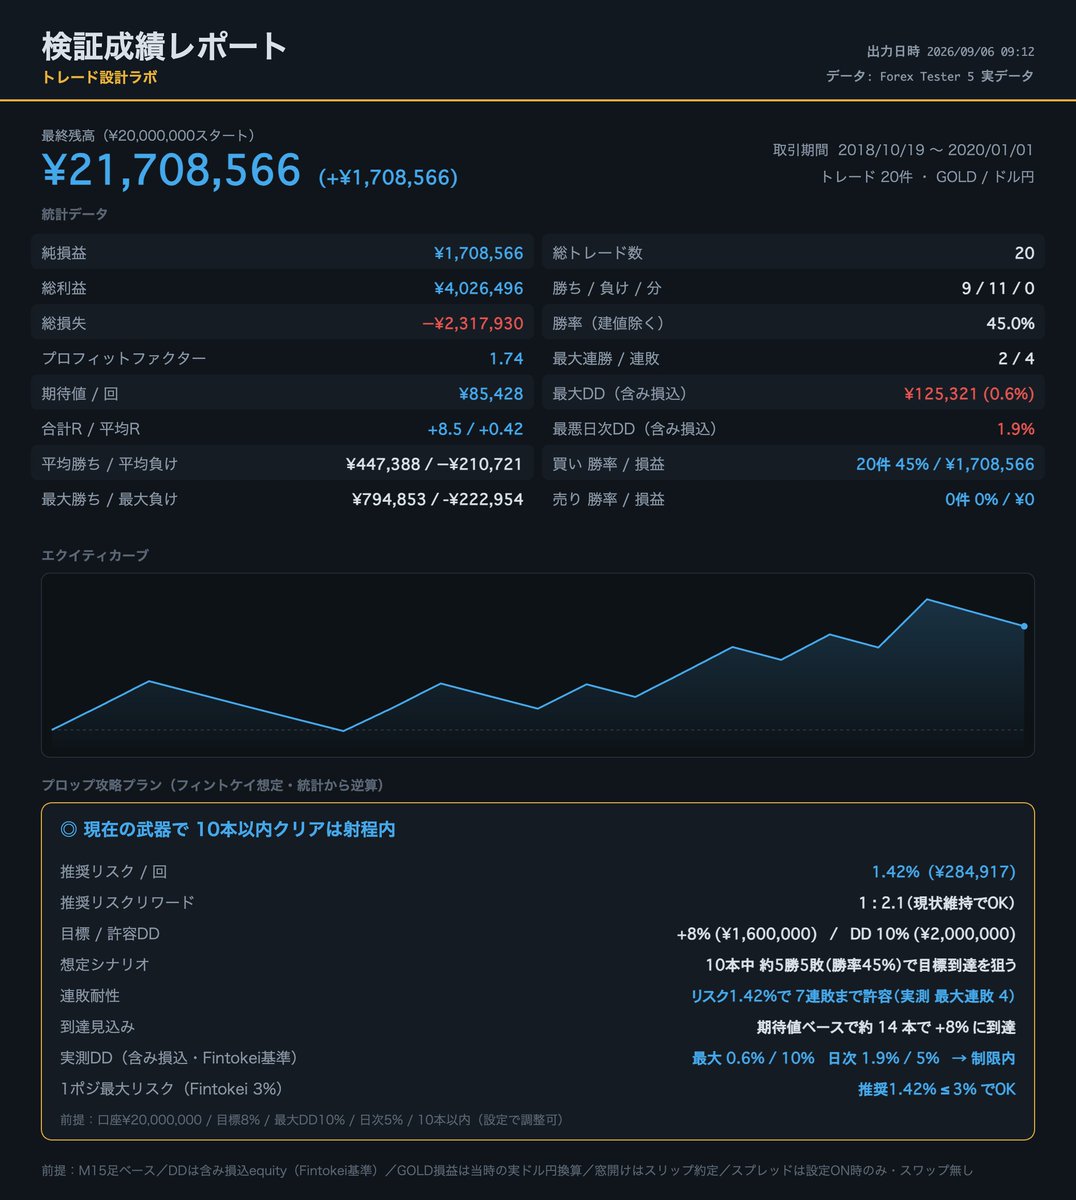Viewport: 1076px width, 1200px height.
Task: Click the 勝ち / 負け / 分 value 9 / 11 / 0
Action: [997, 288]
